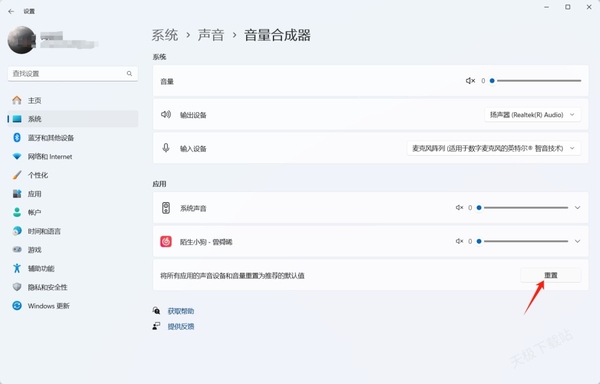
Task: Open the 提供反馈 link
Action: tap(181, 326)
